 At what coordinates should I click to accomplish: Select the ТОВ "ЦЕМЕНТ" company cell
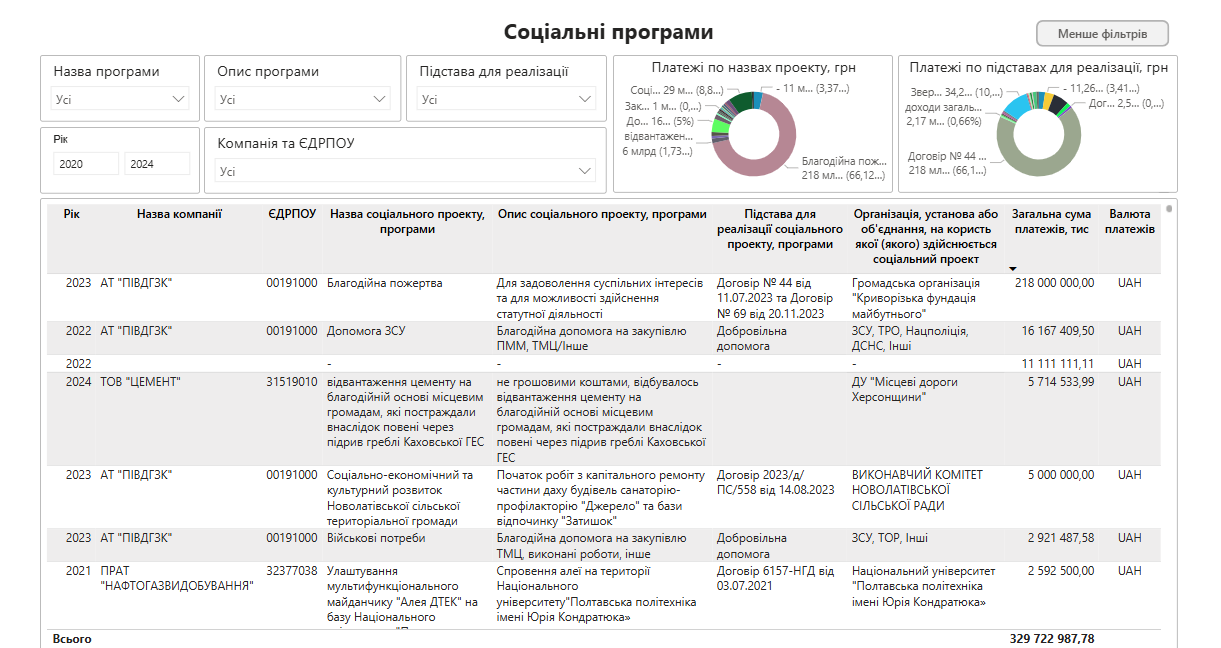coord(140,382)
